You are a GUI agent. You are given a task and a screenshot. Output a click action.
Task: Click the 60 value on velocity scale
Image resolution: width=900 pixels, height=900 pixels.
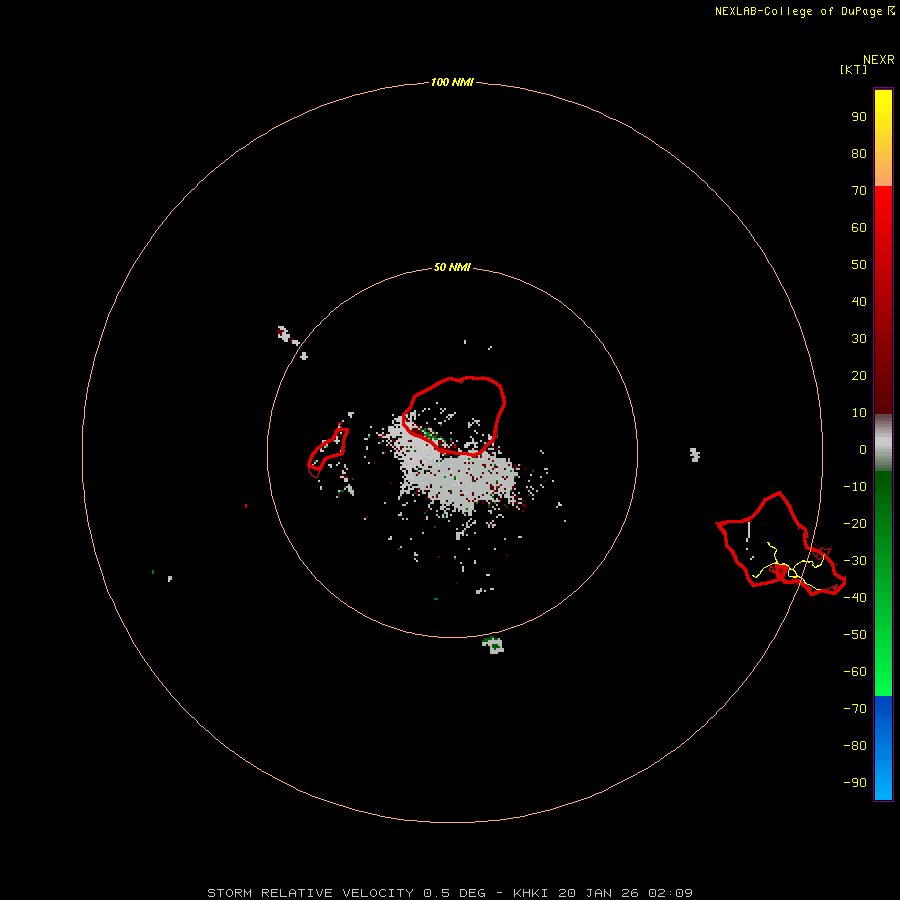[x=859, y=228]
